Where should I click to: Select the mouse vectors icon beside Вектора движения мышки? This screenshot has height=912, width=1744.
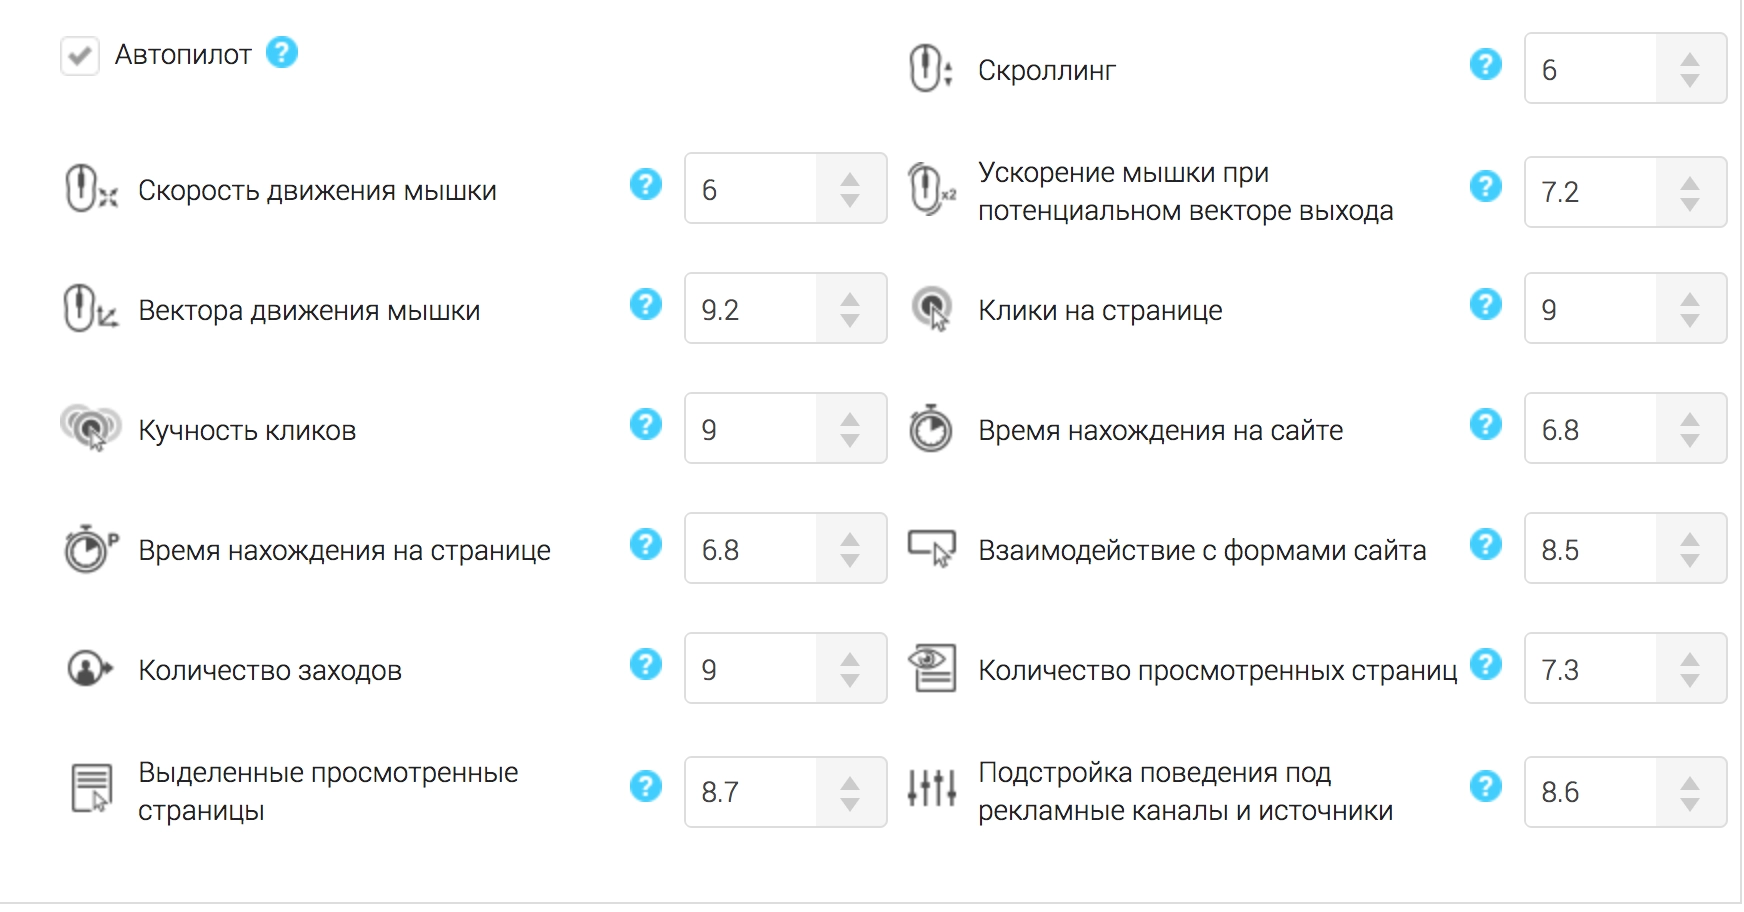[x=84, y=308]
